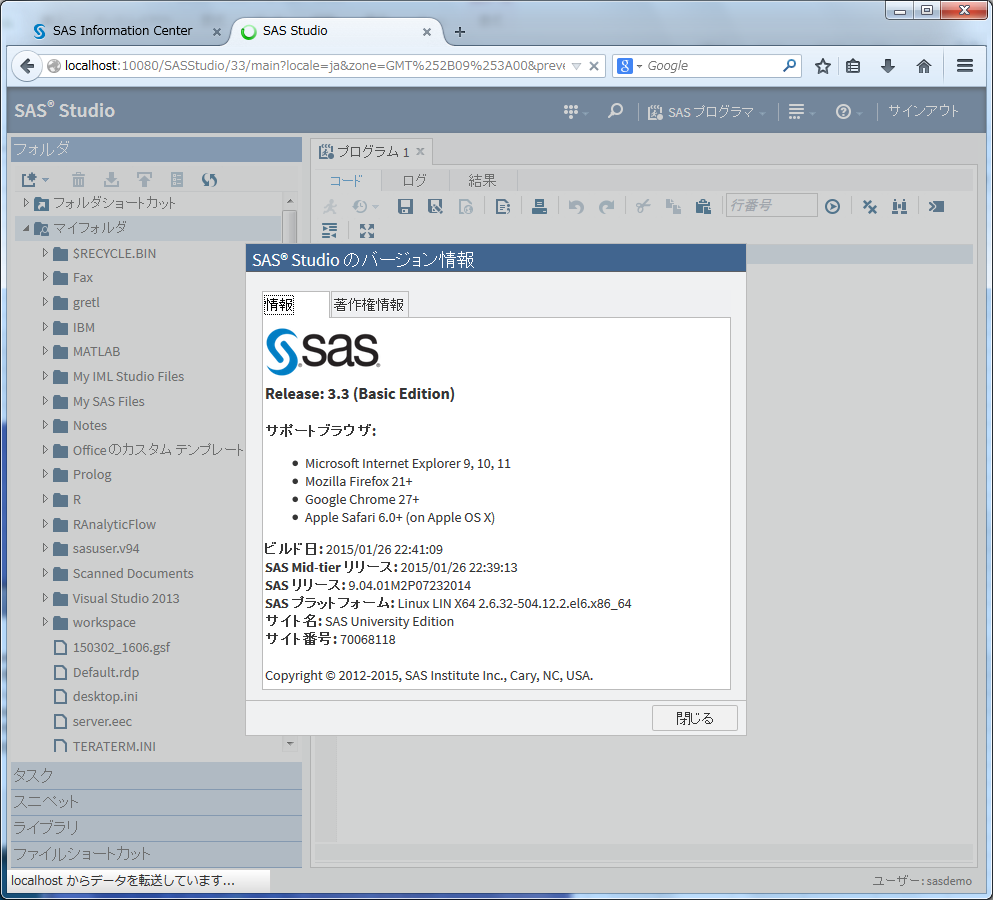Click the Save program icon in code toolbar

click(x=405, y=206)
